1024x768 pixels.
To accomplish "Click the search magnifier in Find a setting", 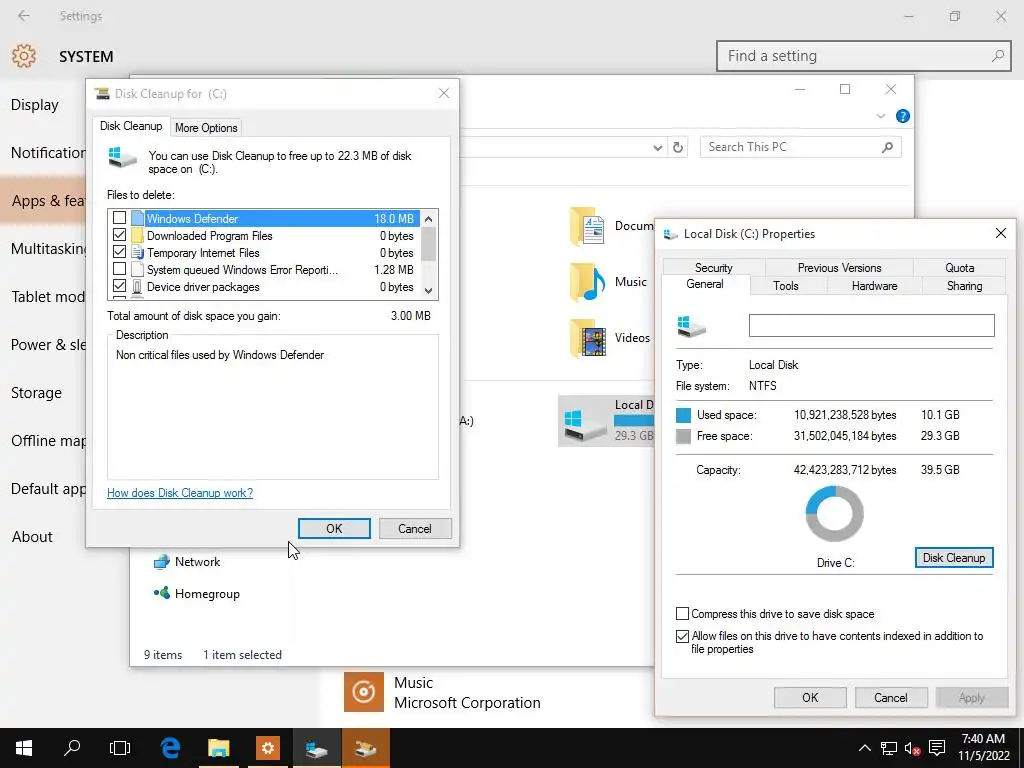I will tap(997, 56).
